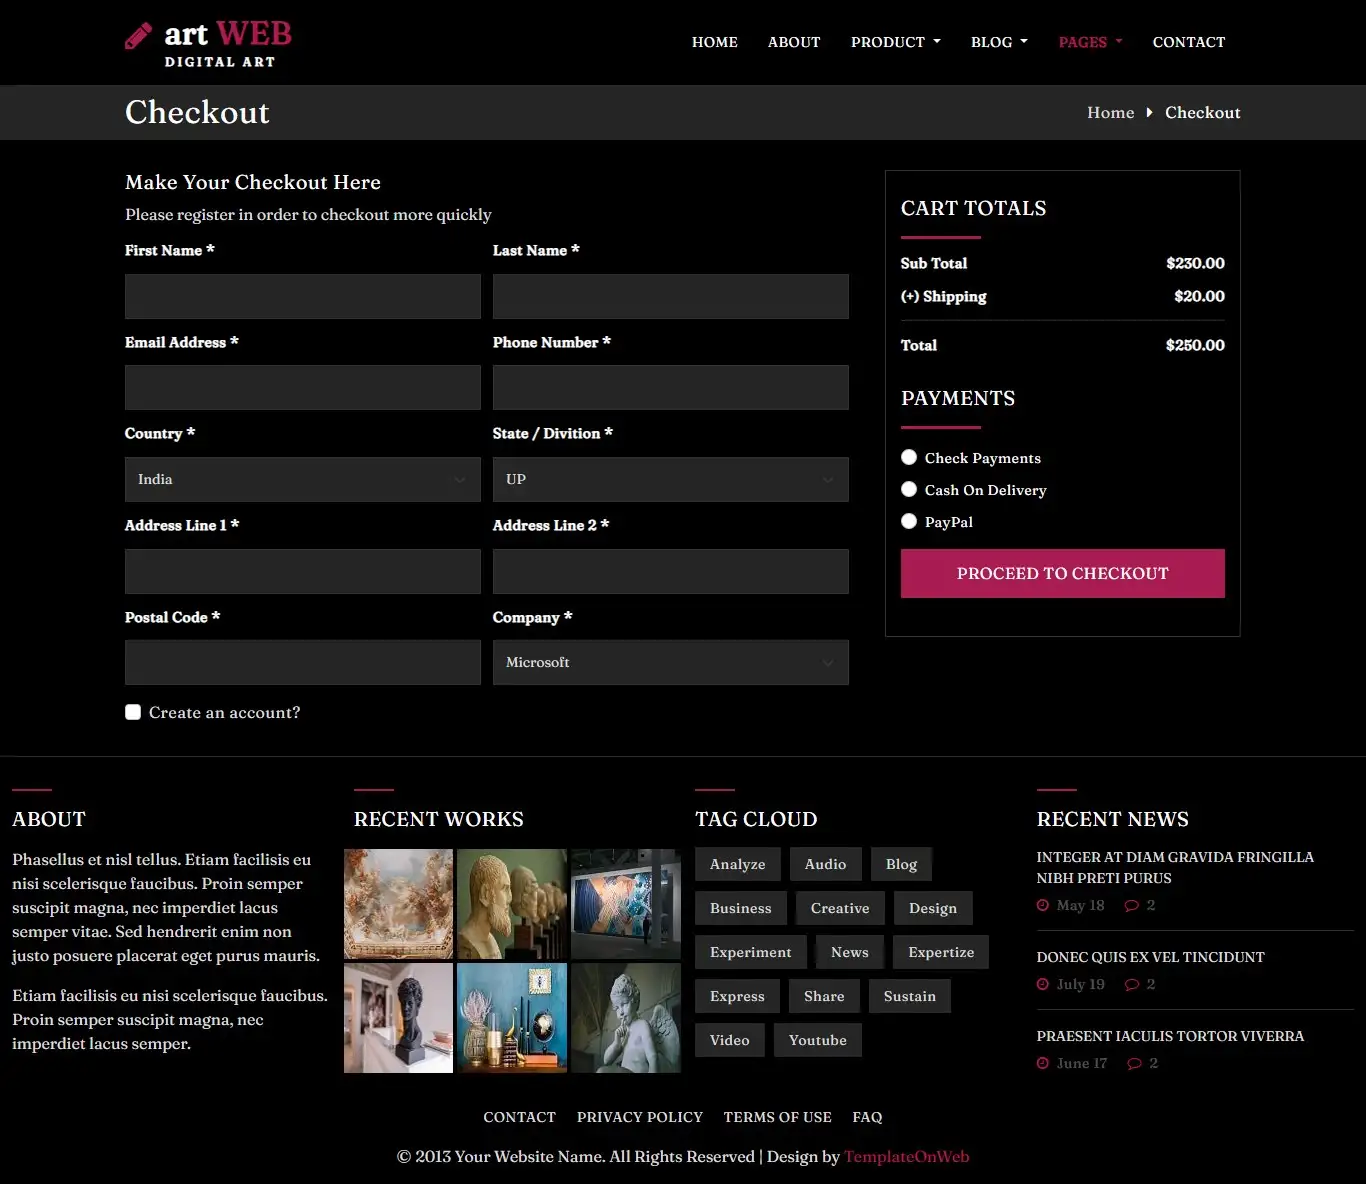Click the comment bubble icon beside July 19
This screenshot has height=1184, width=1366.
(1132, 984)
